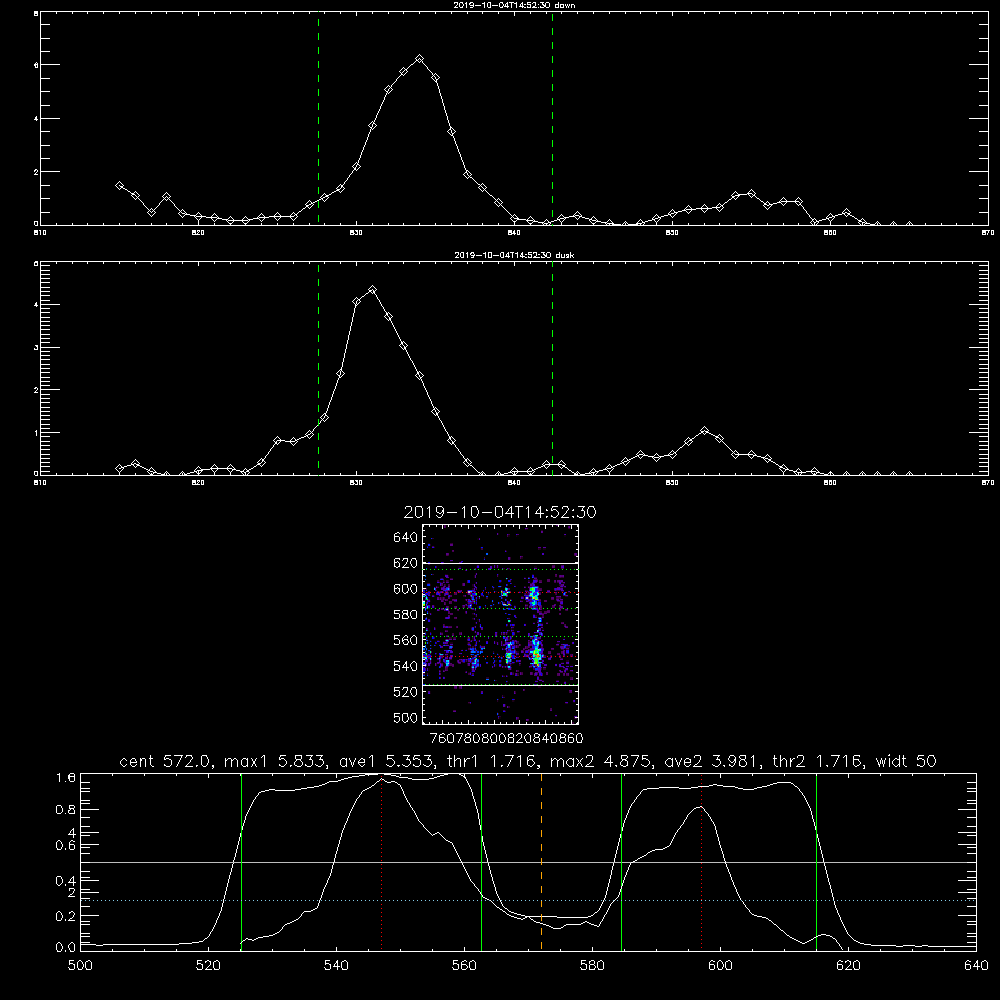The height and width of the screenshot is (1000, 1000).
Task: Click the secondary dusk peak diamond near 852
Action: 704,431
